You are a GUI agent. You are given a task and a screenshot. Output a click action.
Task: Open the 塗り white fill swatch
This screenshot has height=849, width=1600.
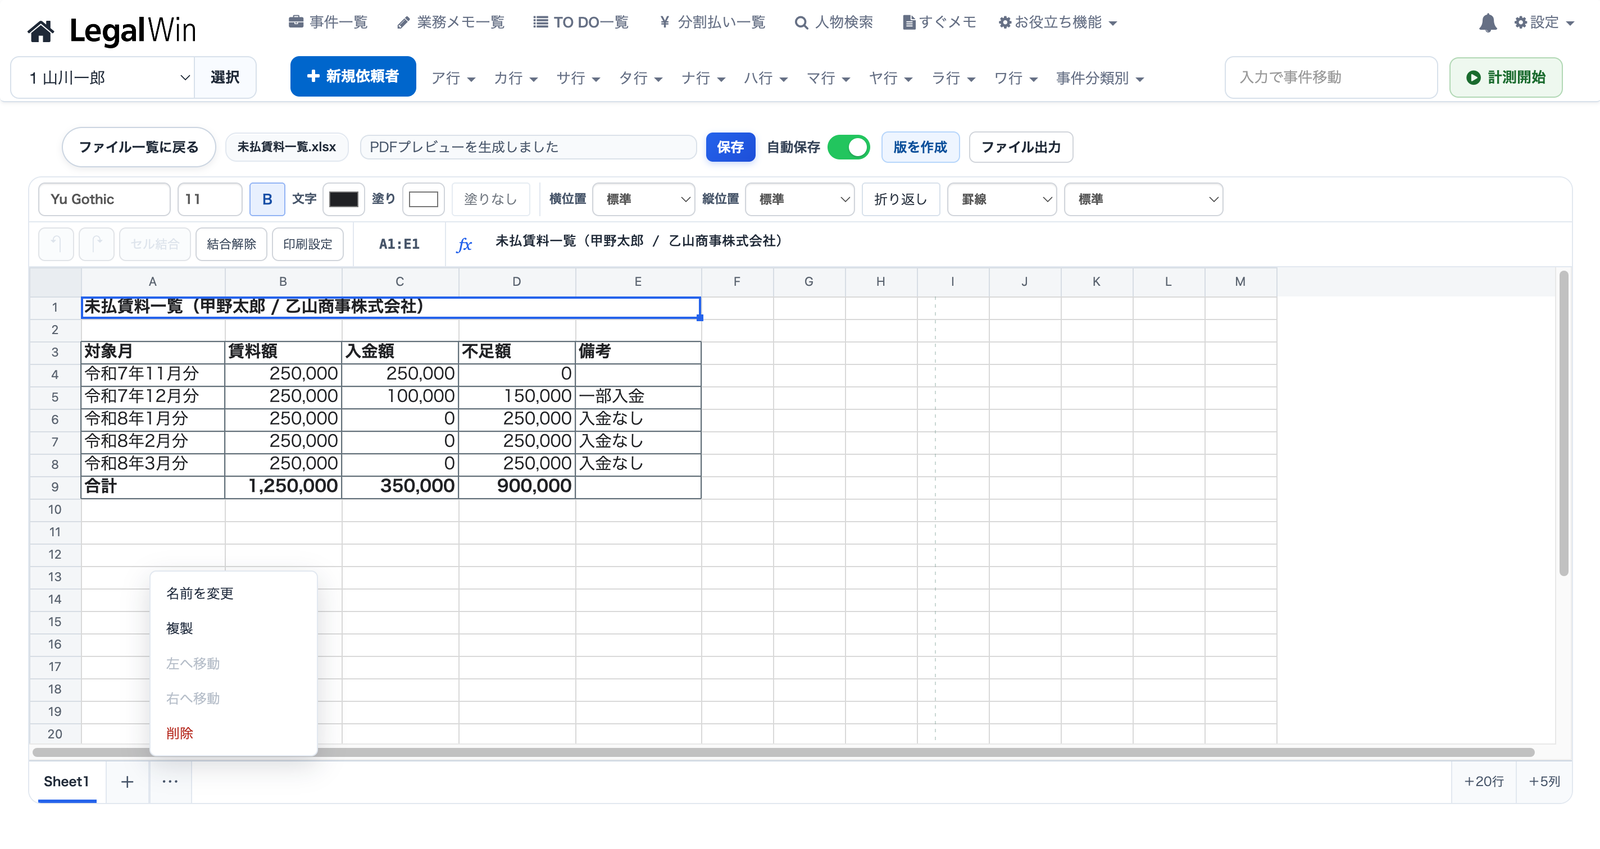[423, 199]
